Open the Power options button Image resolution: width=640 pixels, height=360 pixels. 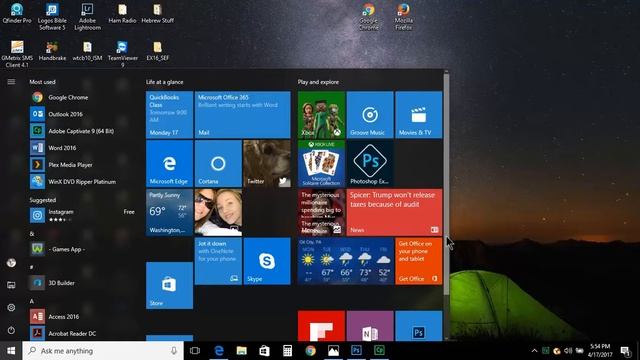tap(11, 330)
